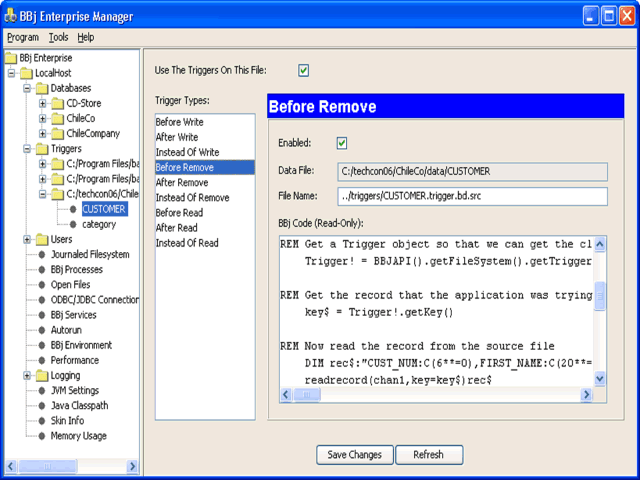Image resolution: width=640 pixels, height=480 pixels.
Task: Click the bullet icon beside Memory Usage
Action: point(42,436)
